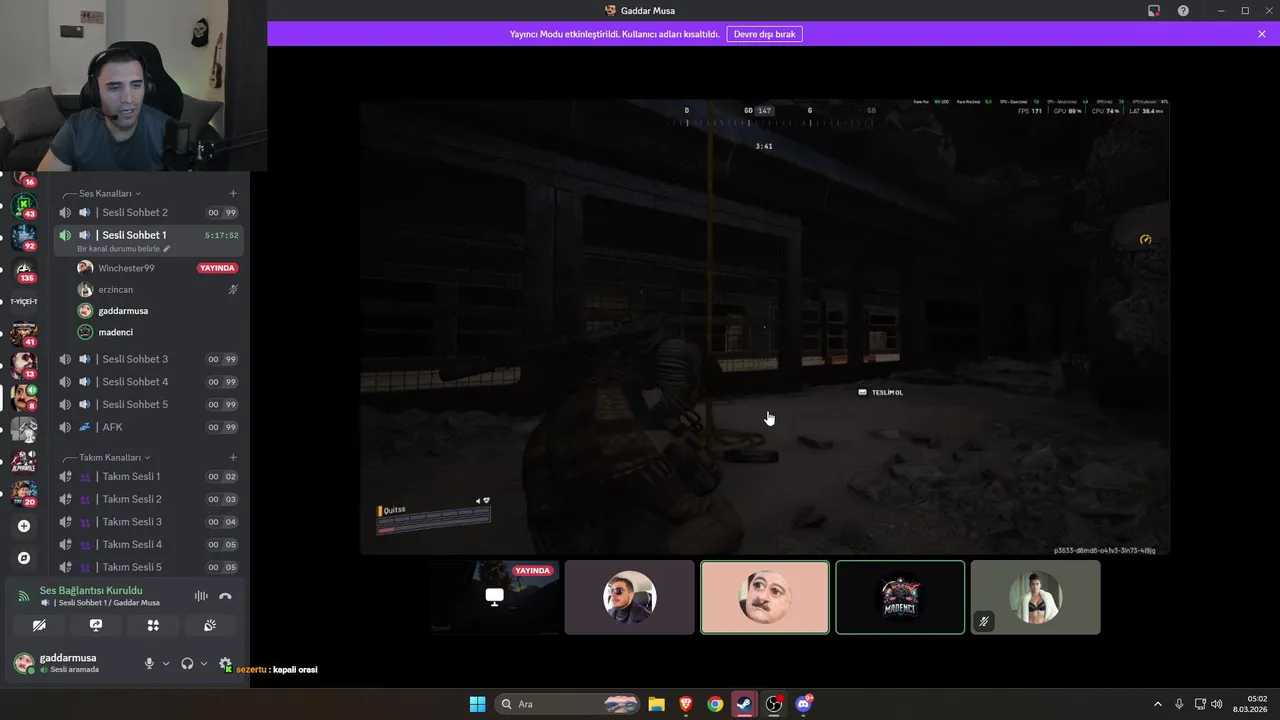Dismiss the streamer mode banner
The image size is (1280, 720).
point(1262,34)
